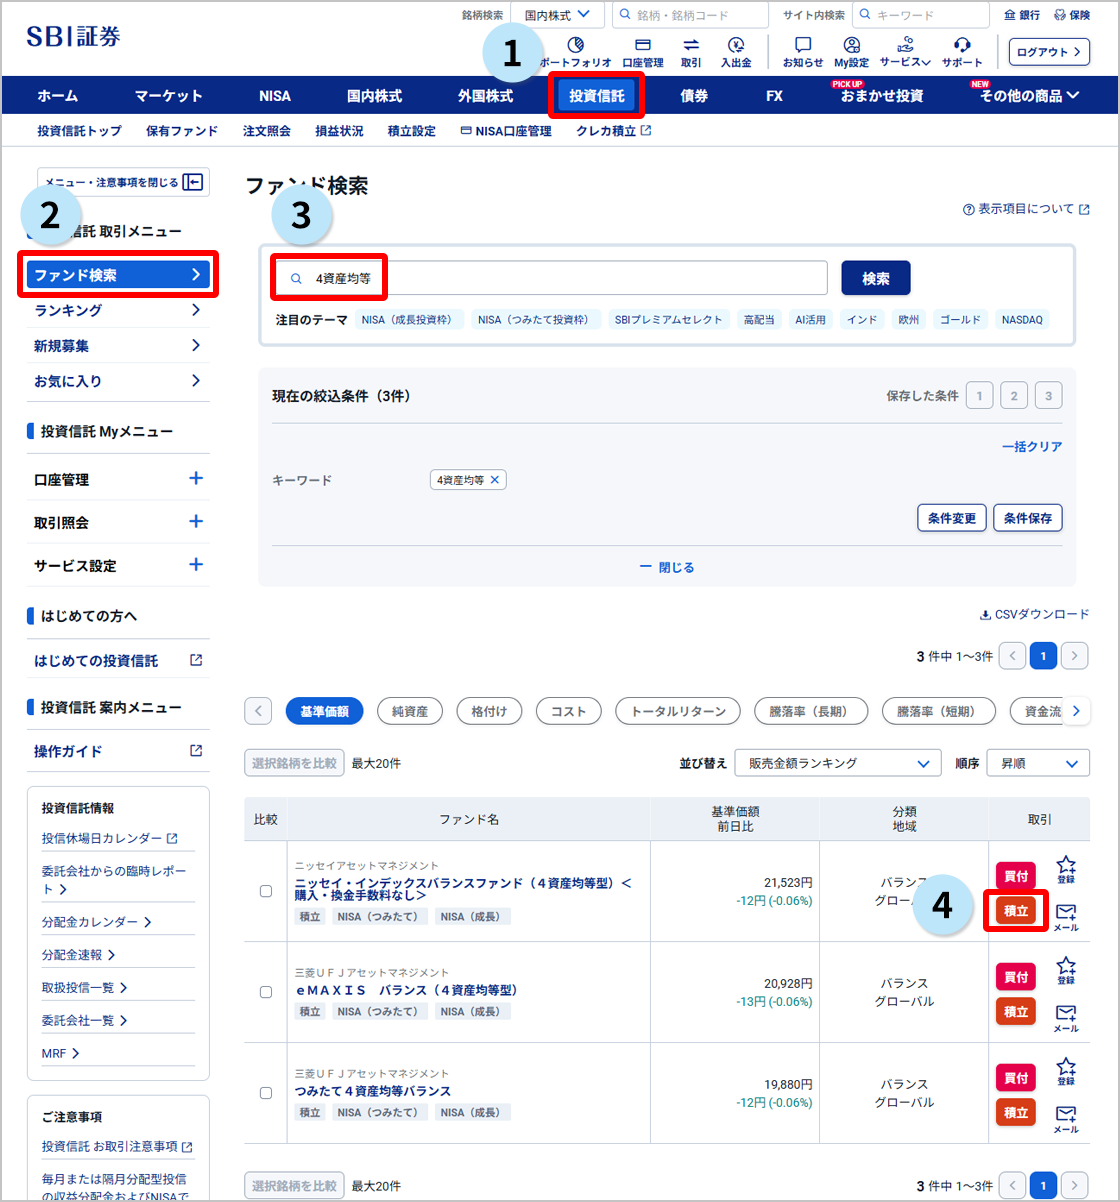Check the compare checkbox for eMAXIS バランス fund
Image resolution: width=1120 pixels, height=1202 pixels.
(266, 991)
